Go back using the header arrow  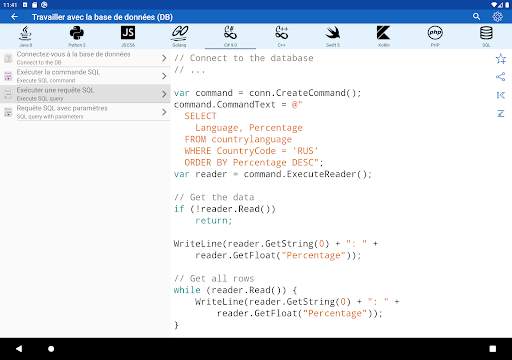coord(14,17)
